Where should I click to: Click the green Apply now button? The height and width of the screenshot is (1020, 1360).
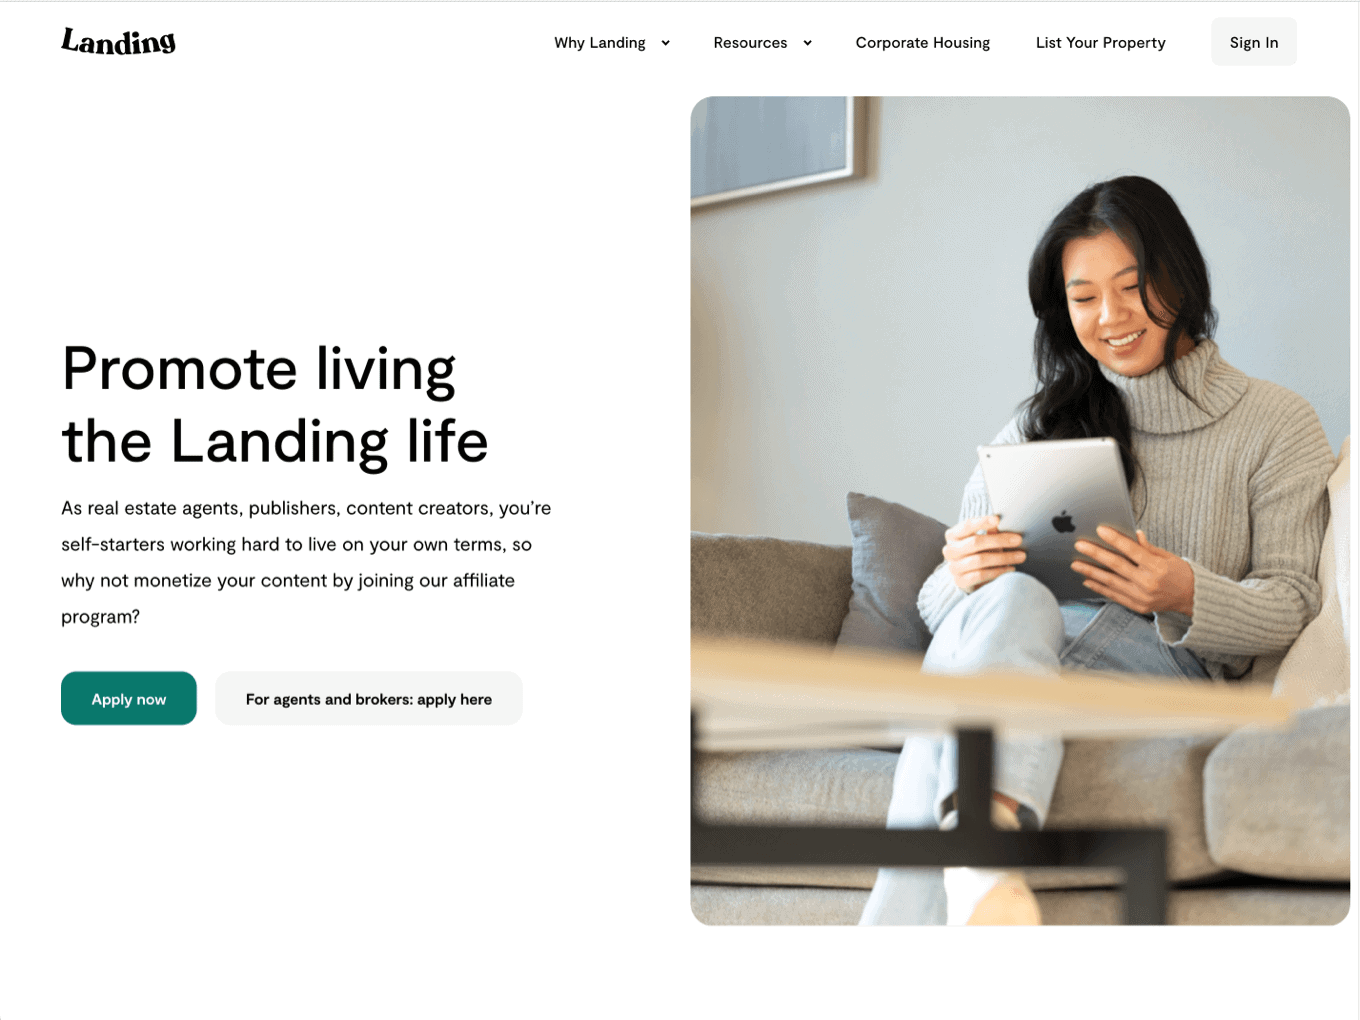coord(129,698)
